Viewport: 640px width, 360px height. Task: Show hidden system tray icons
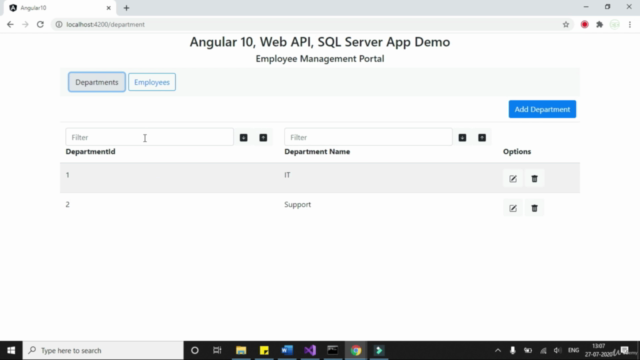(x=498, y=350)
